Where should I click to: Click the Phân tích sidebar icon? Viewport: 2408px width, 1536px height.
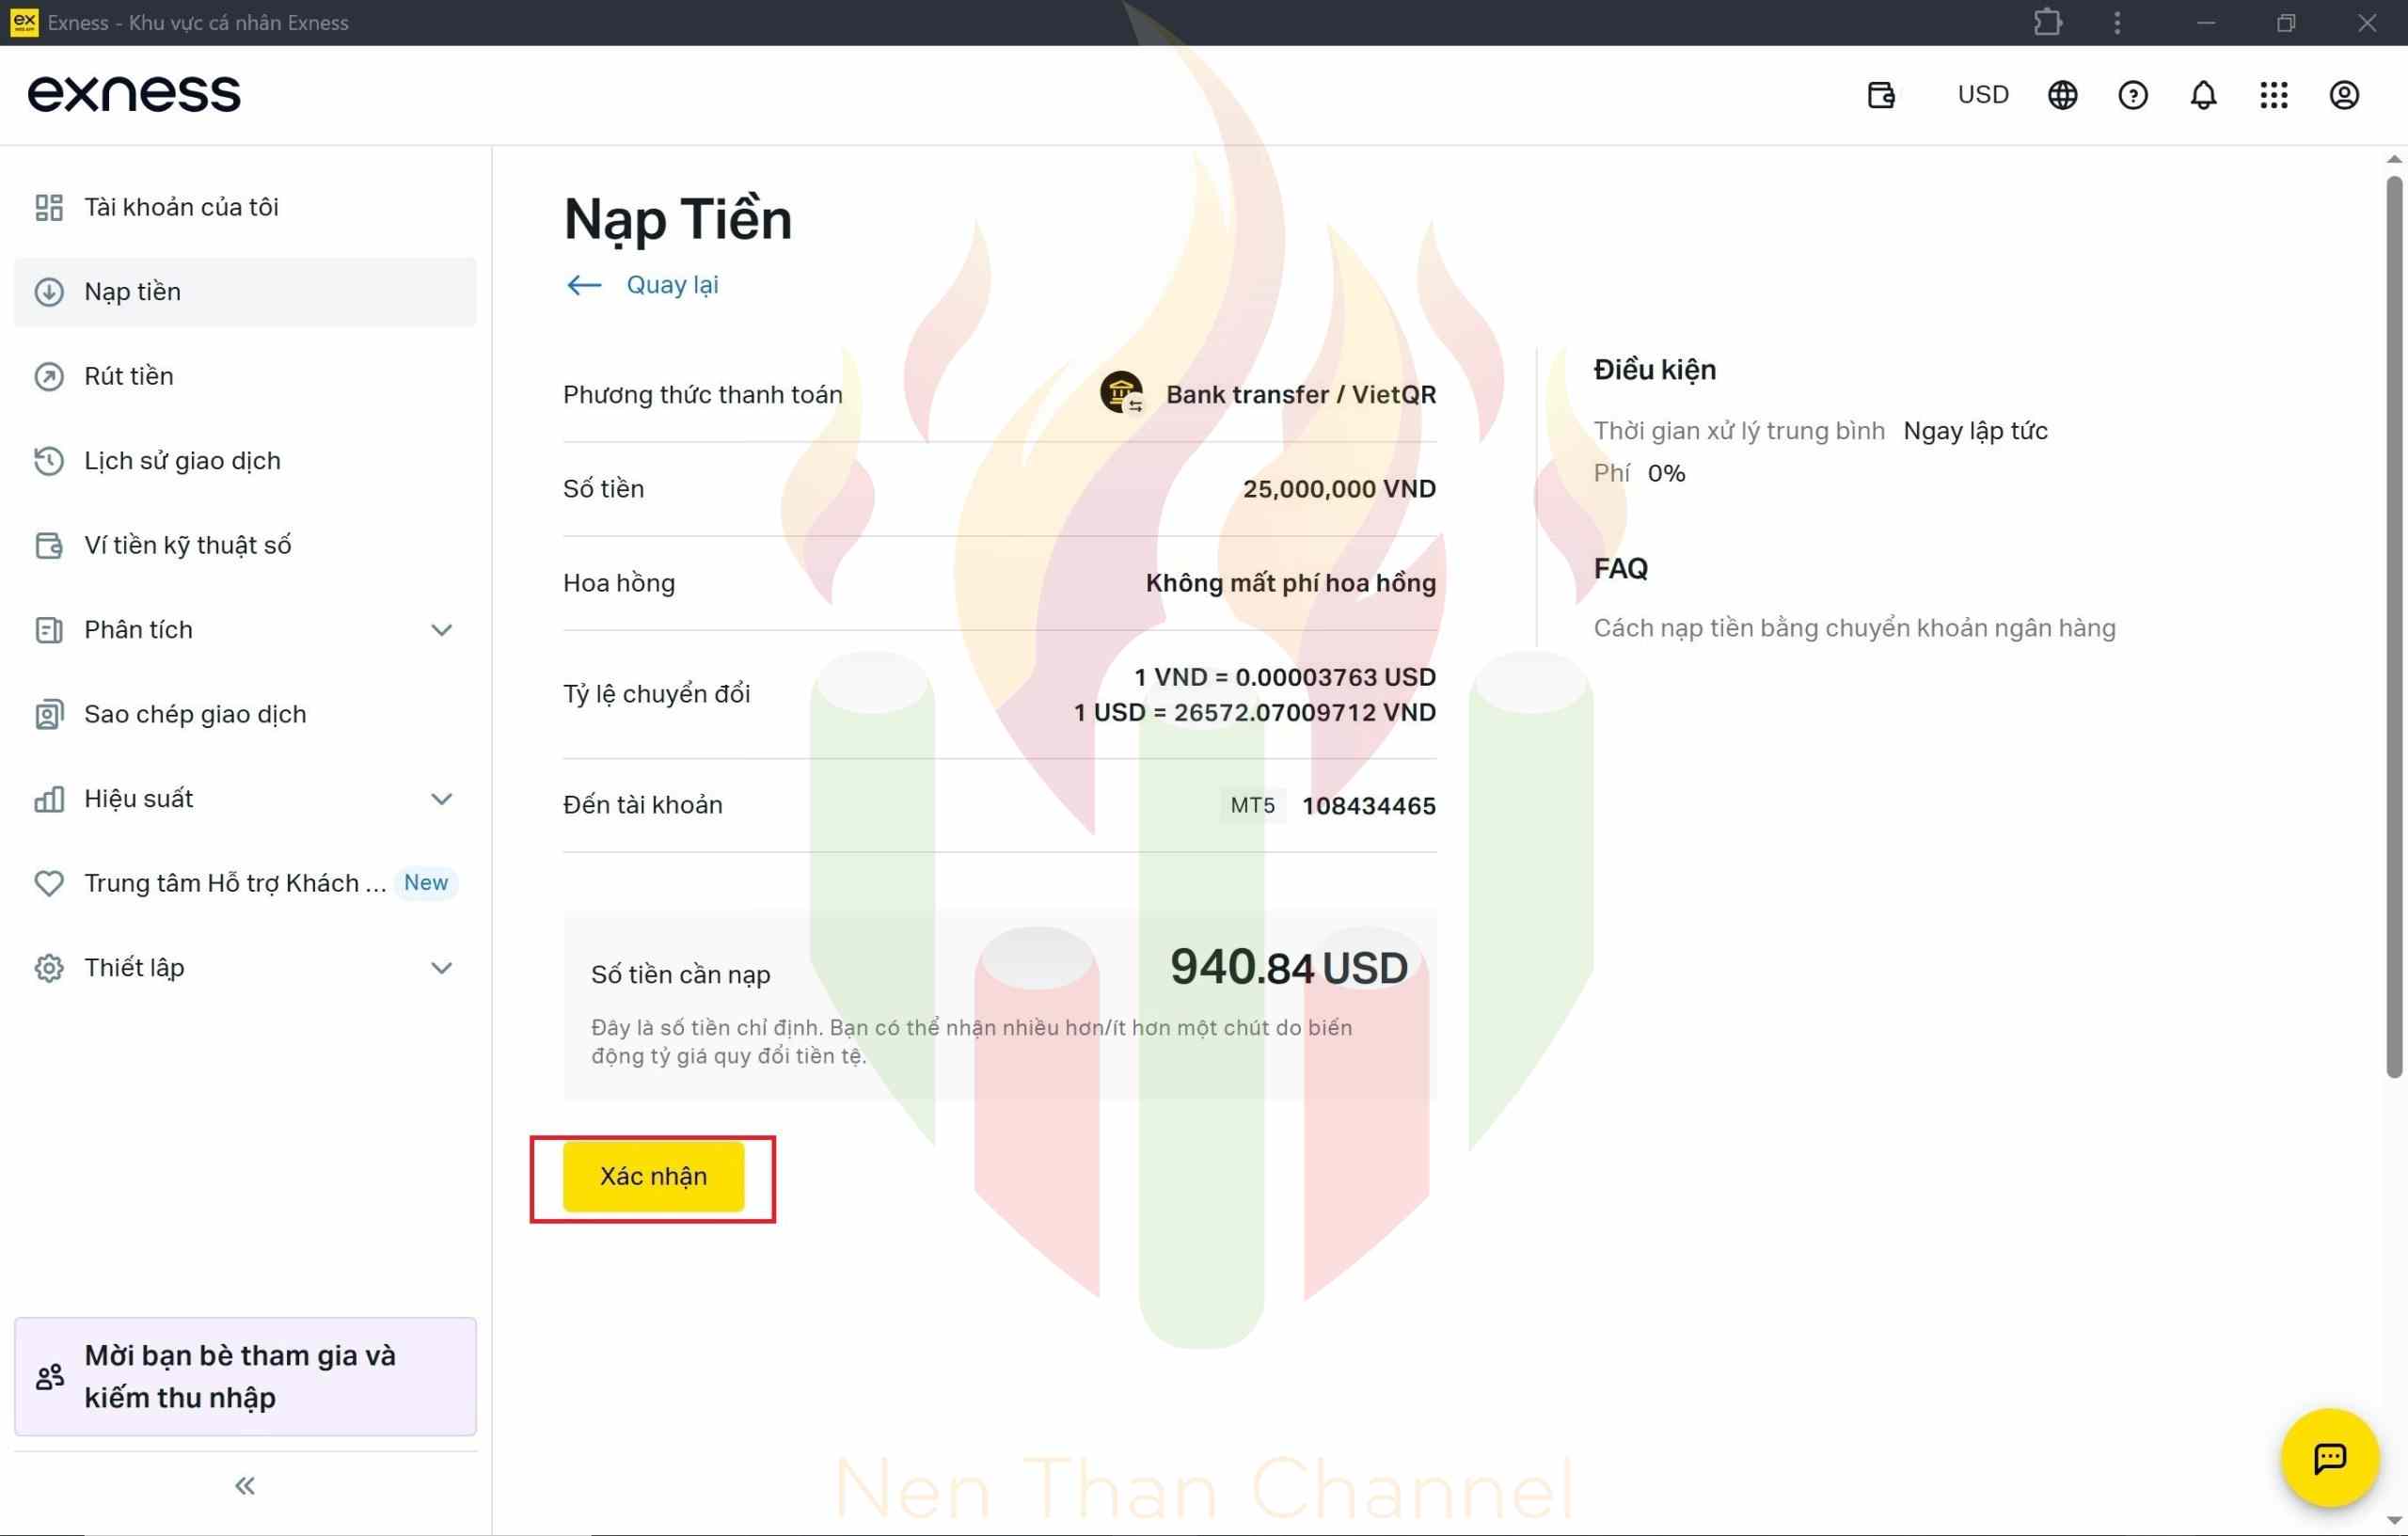point(49,630)
